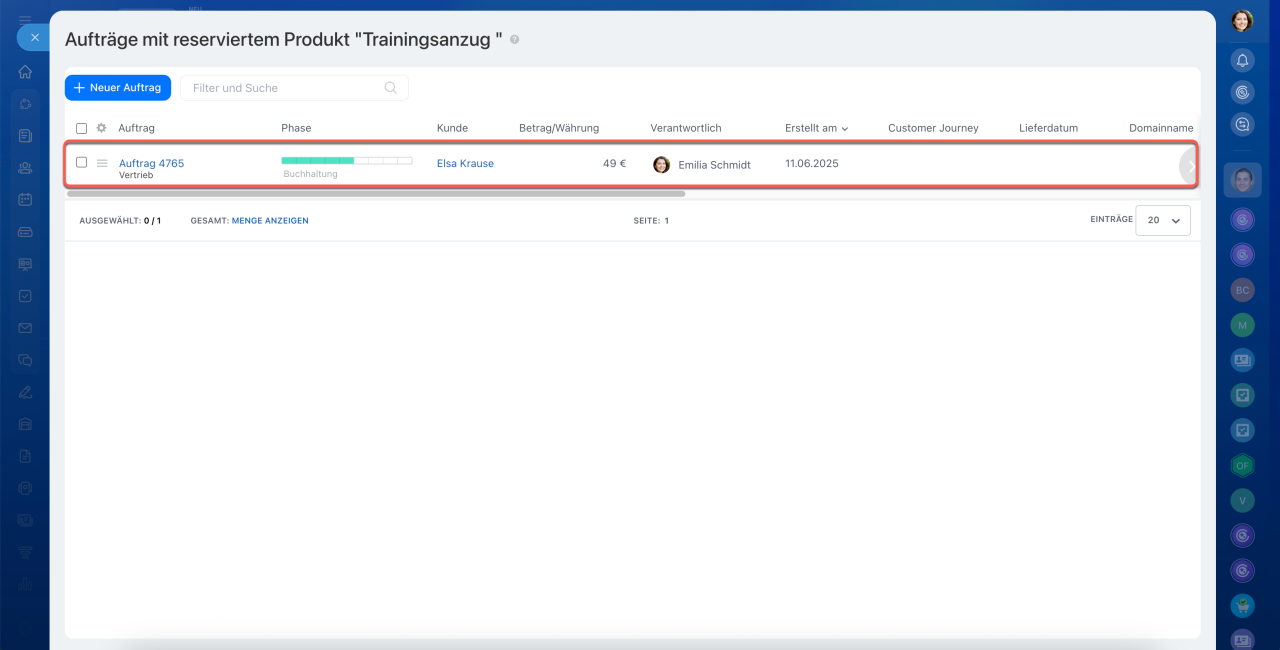Go to home icon in left sidebar
The height and width of the screenshot is (650, 1280).
25,72
